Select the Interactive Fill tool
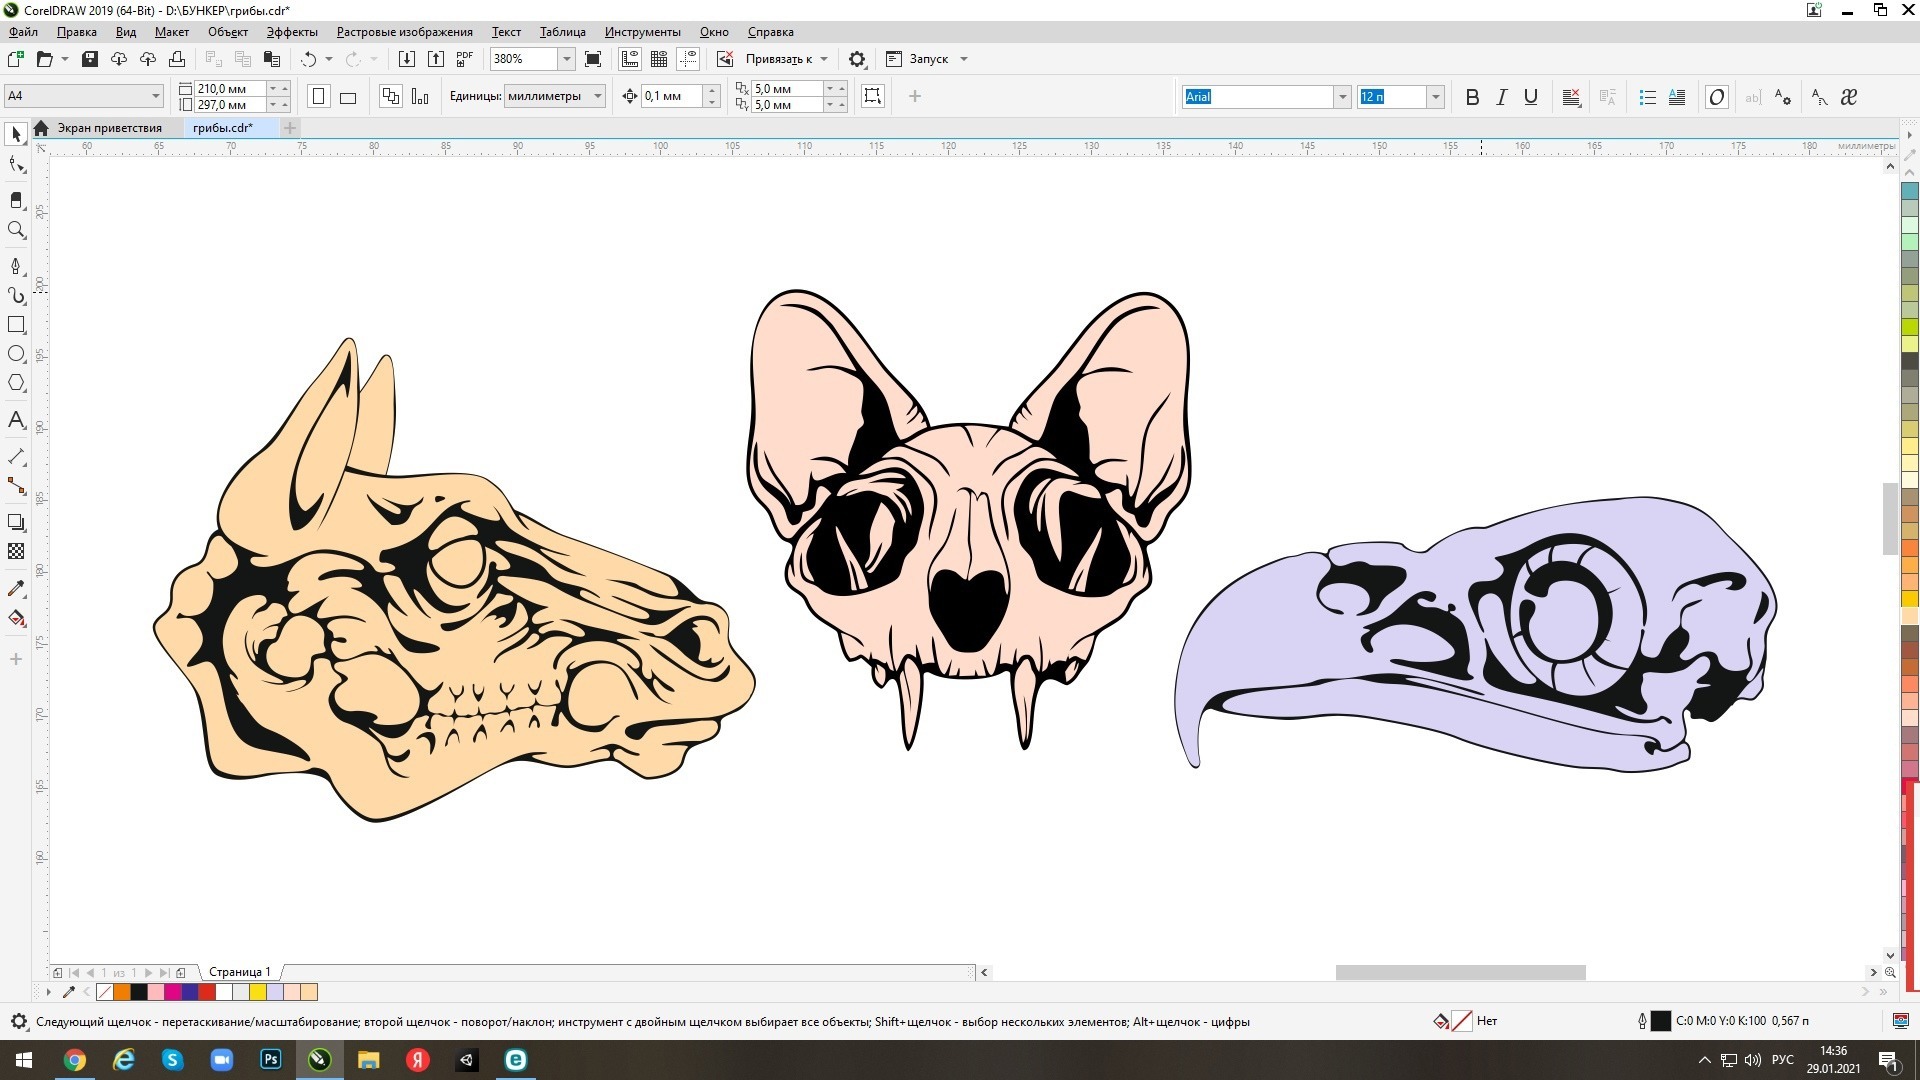This screenshot has width=1920, height=1080. [16, 618]
